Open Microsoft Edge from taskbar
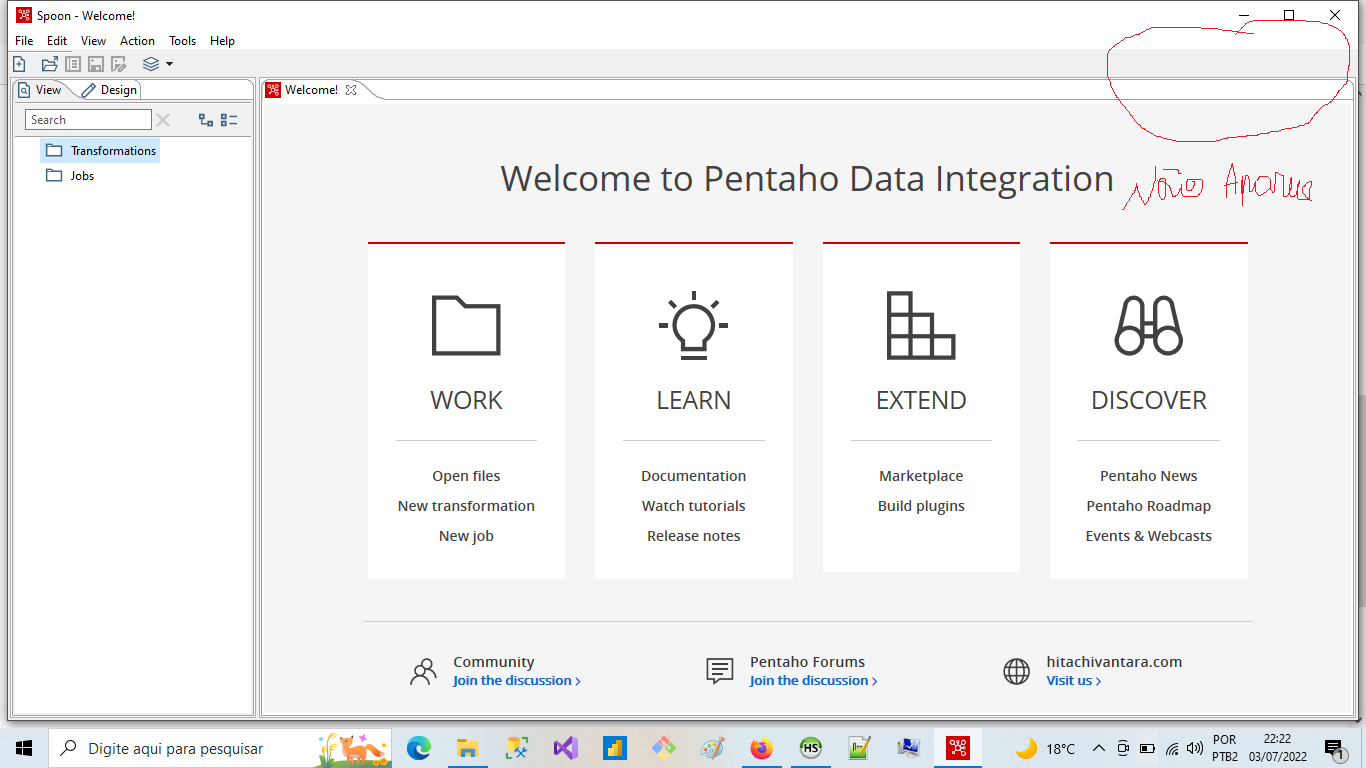 coord(419,748)
